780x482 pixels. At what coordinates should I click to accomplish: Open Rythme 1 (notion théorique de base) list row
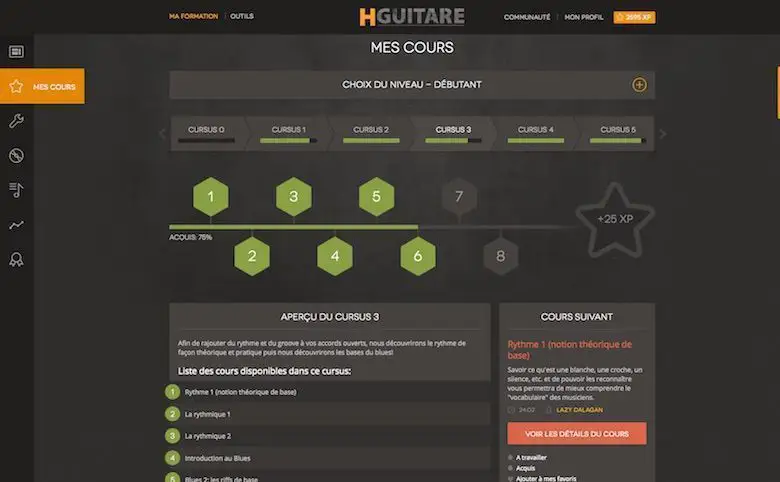pyautogui.click(x=328, y=392)
